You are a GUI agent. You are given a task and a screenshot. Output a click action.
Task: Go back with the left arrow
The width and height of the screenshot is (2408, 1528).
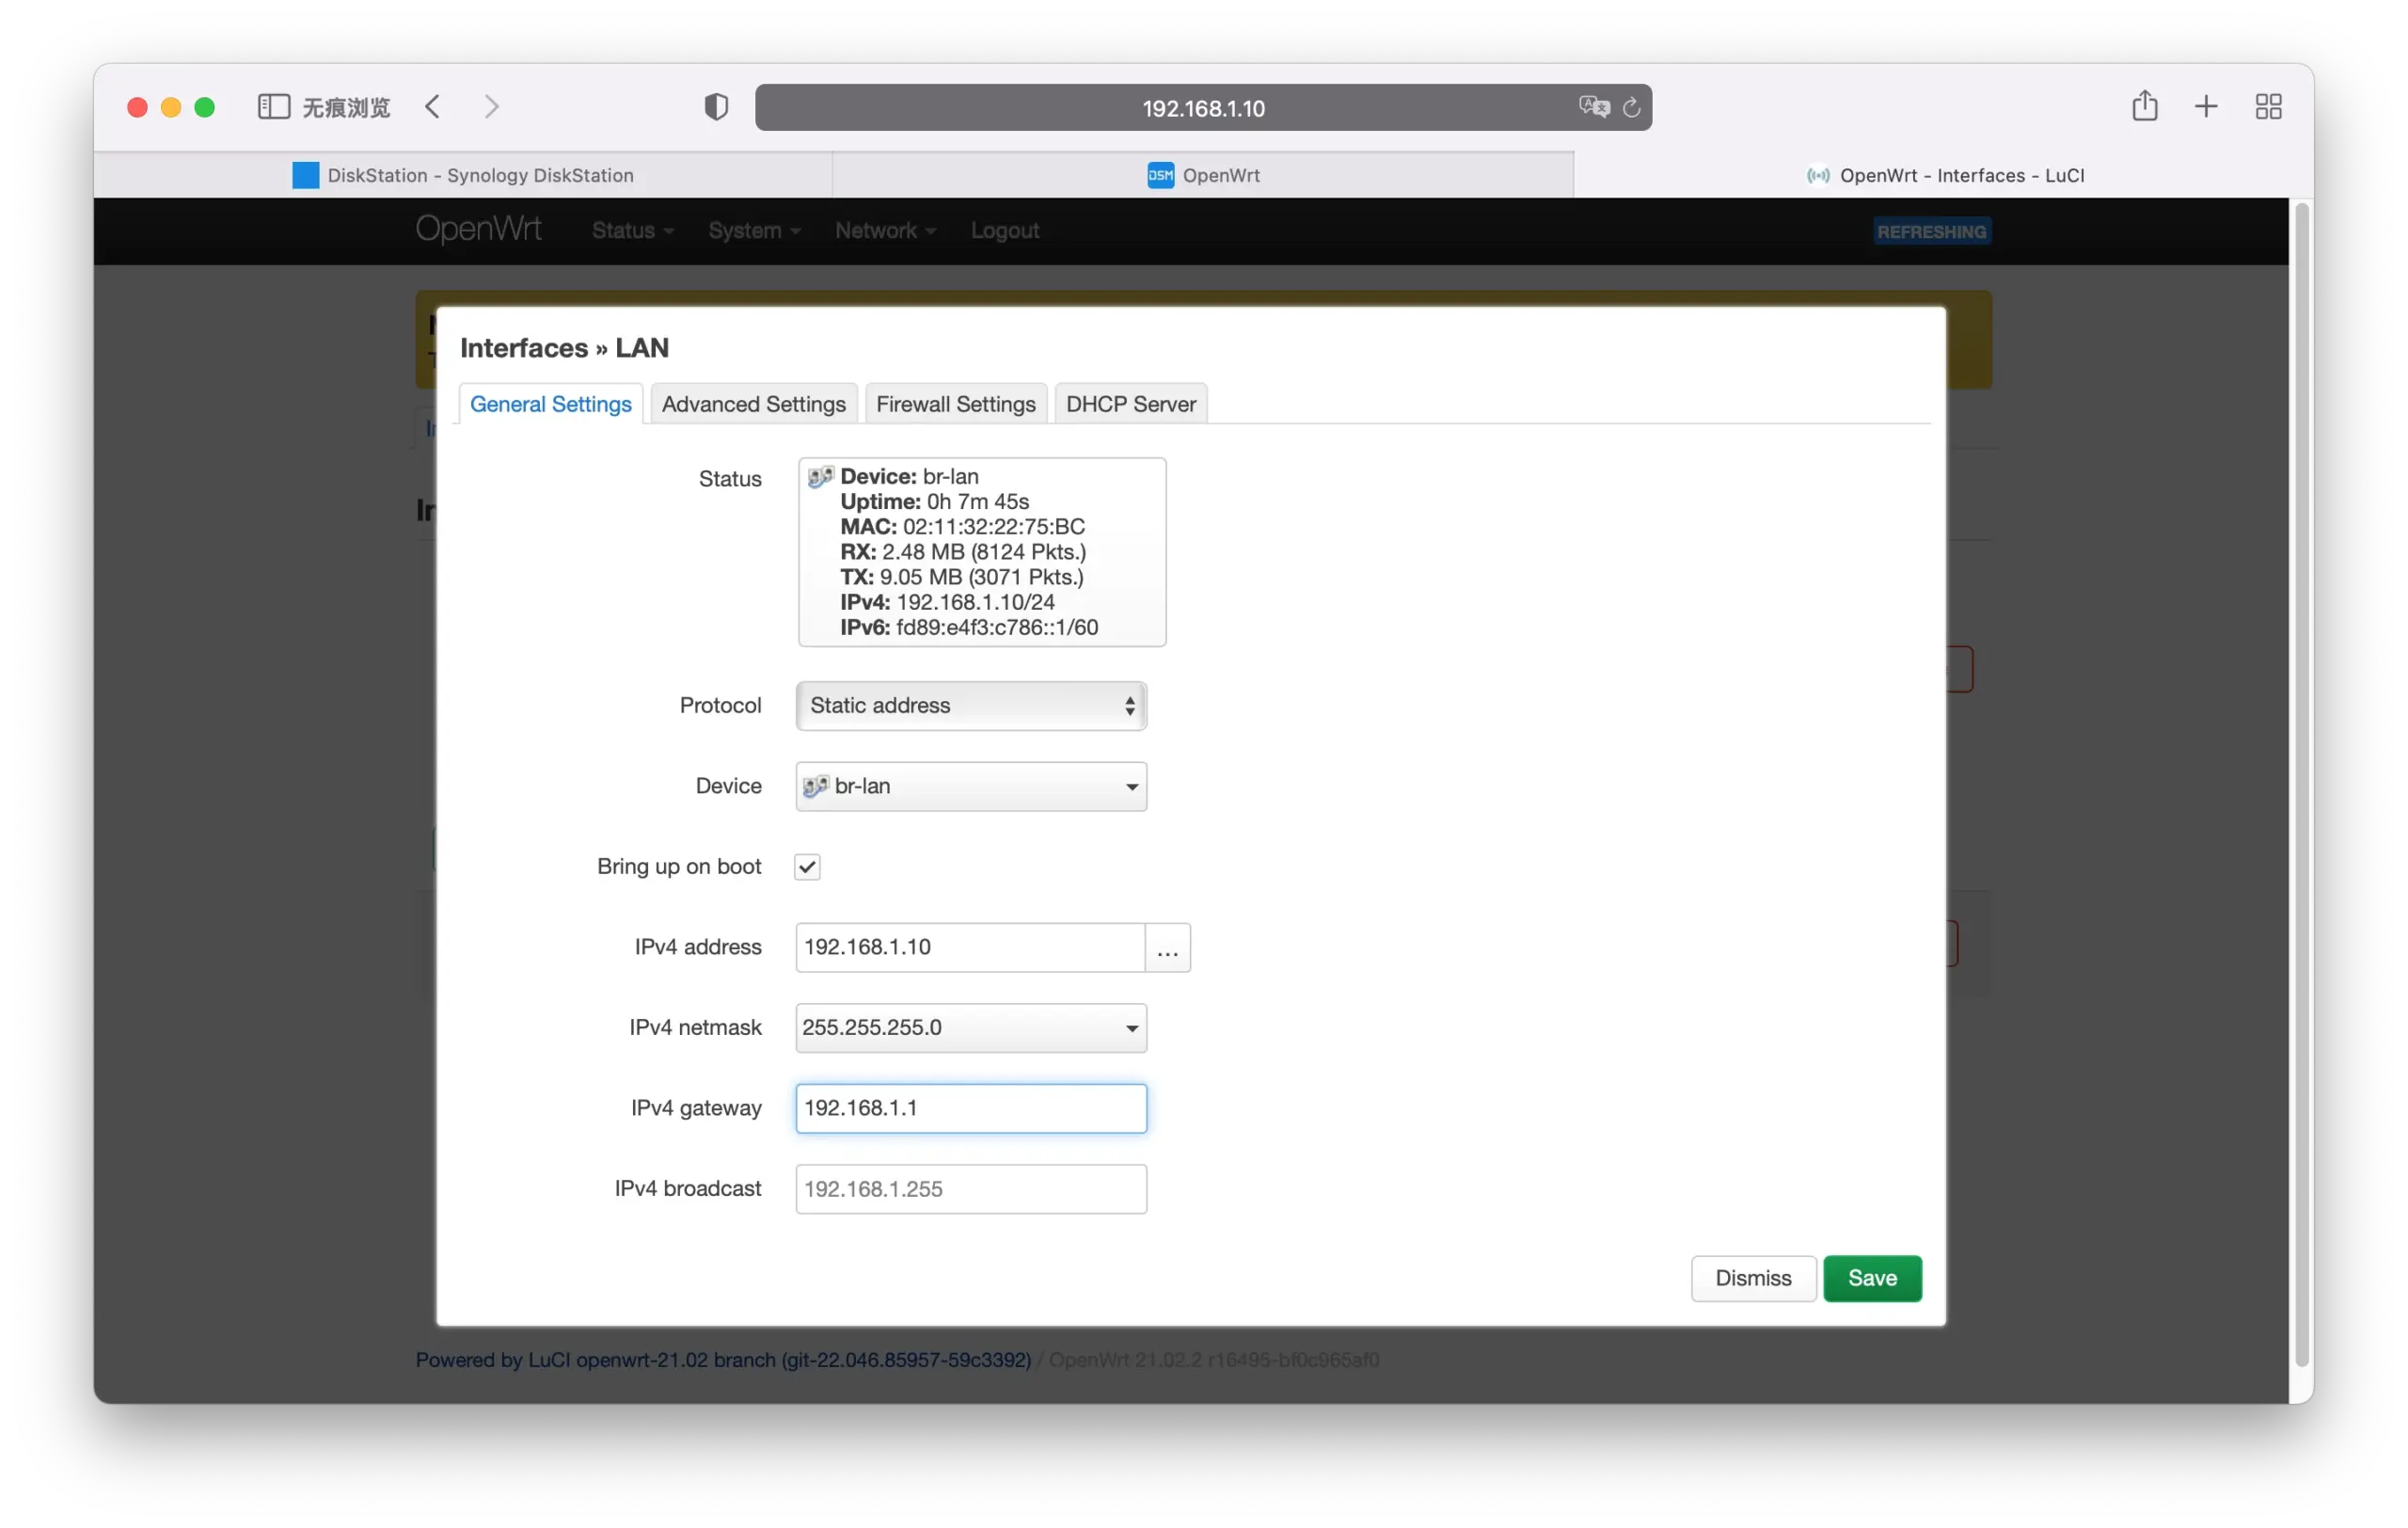[432, 107]
